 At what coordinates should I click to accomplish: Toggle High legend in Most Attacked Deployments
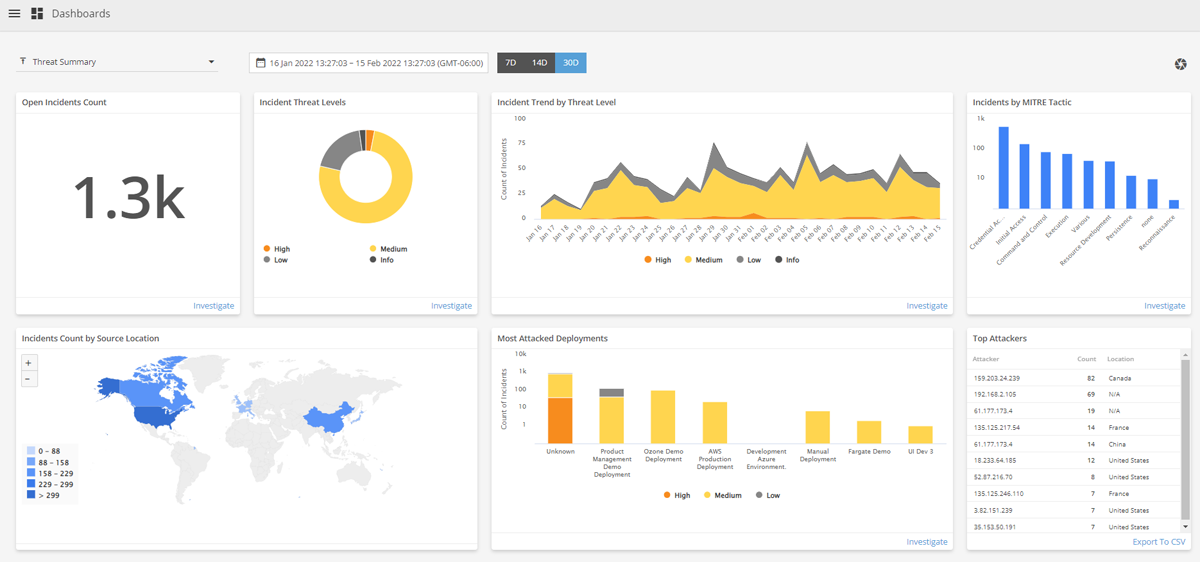[677, 495]
